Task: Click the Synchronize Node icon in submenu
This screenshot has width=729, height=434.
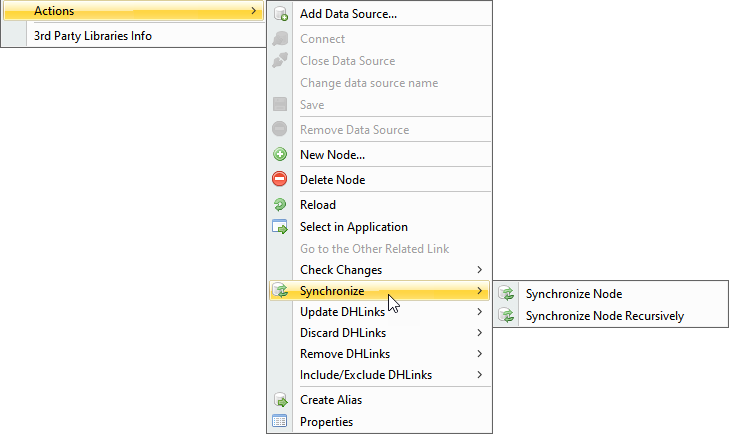Action: click(507, 294)
